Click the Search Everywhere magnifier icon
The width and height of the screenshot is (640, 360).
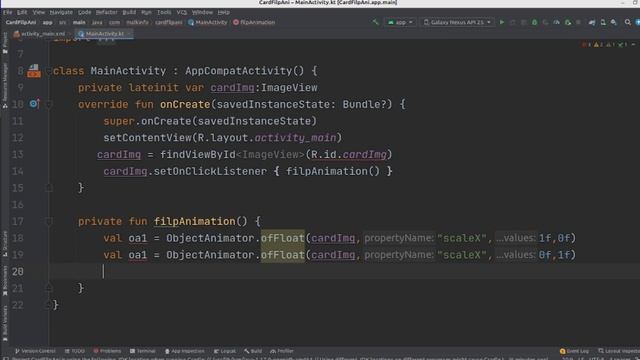[628, 22]
